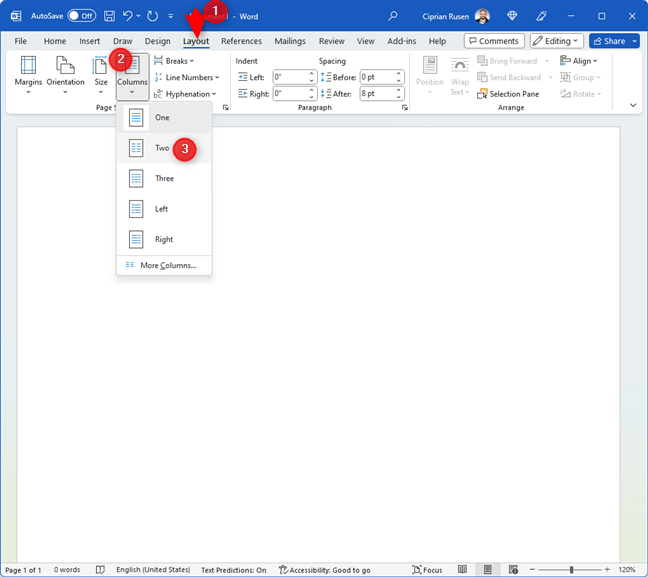This screenshot has height=577, width=648.
Task: Open the Breaks dropdown
Action: [x=174, y=61]
